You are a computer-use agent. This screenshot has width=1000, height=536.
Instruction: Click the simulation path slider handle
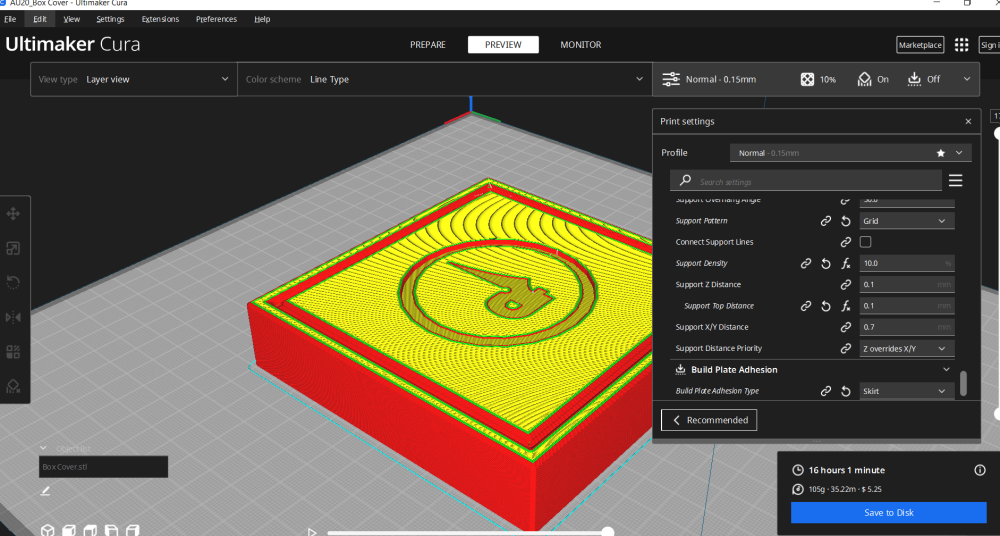tap(608, 532)
